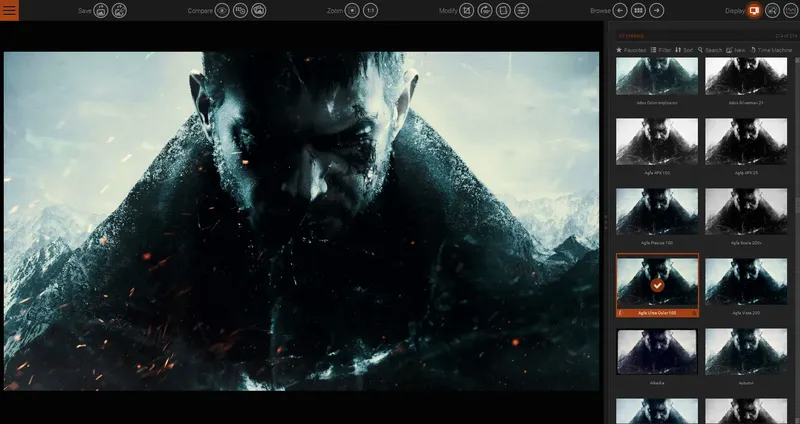Image resolution: width=800 pixels, height=424 pixels.
Task: Select the Adox Color Implosion preset thumbnail
Action: click(x=657, y=76)
